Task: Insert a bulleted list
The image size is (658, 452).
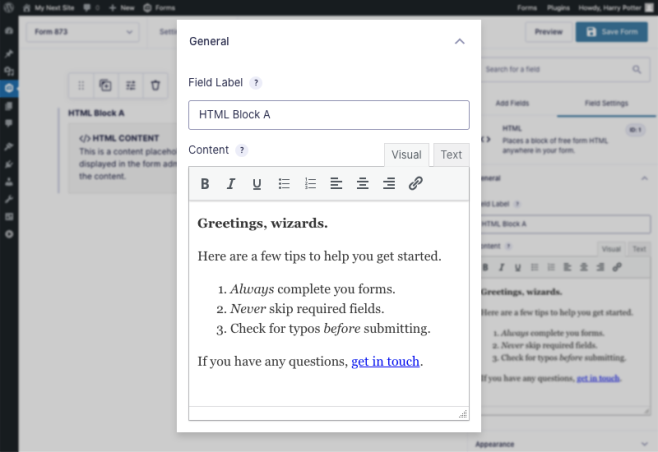Action: coord(284,183)
